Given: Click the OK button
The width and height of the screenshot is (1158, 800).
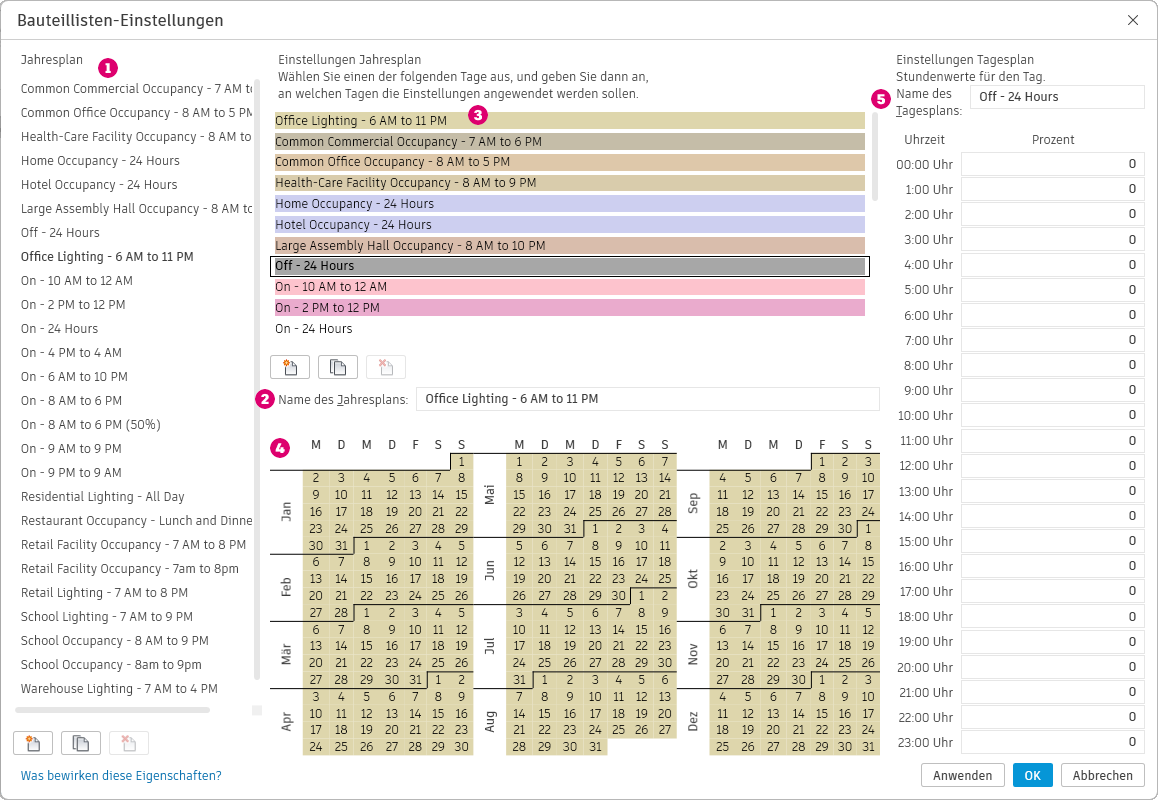Looking at the screenshot, I should point(1032,775).
